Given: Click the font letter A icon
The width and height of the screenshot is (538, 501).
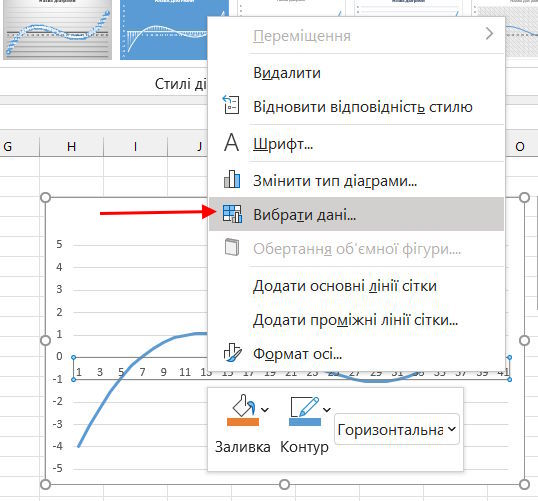Looking at the screenshot, I should tap(232, 142).
